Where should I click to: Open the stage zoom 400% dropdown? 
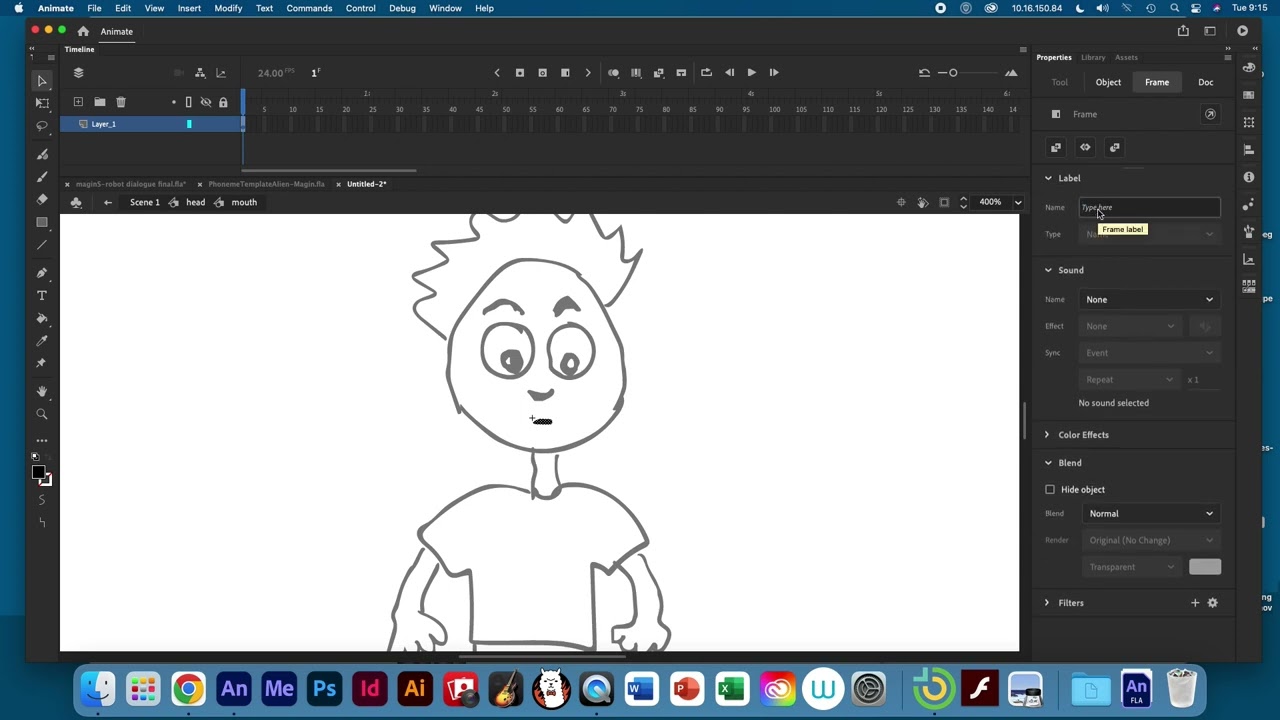coord(1018,202)
